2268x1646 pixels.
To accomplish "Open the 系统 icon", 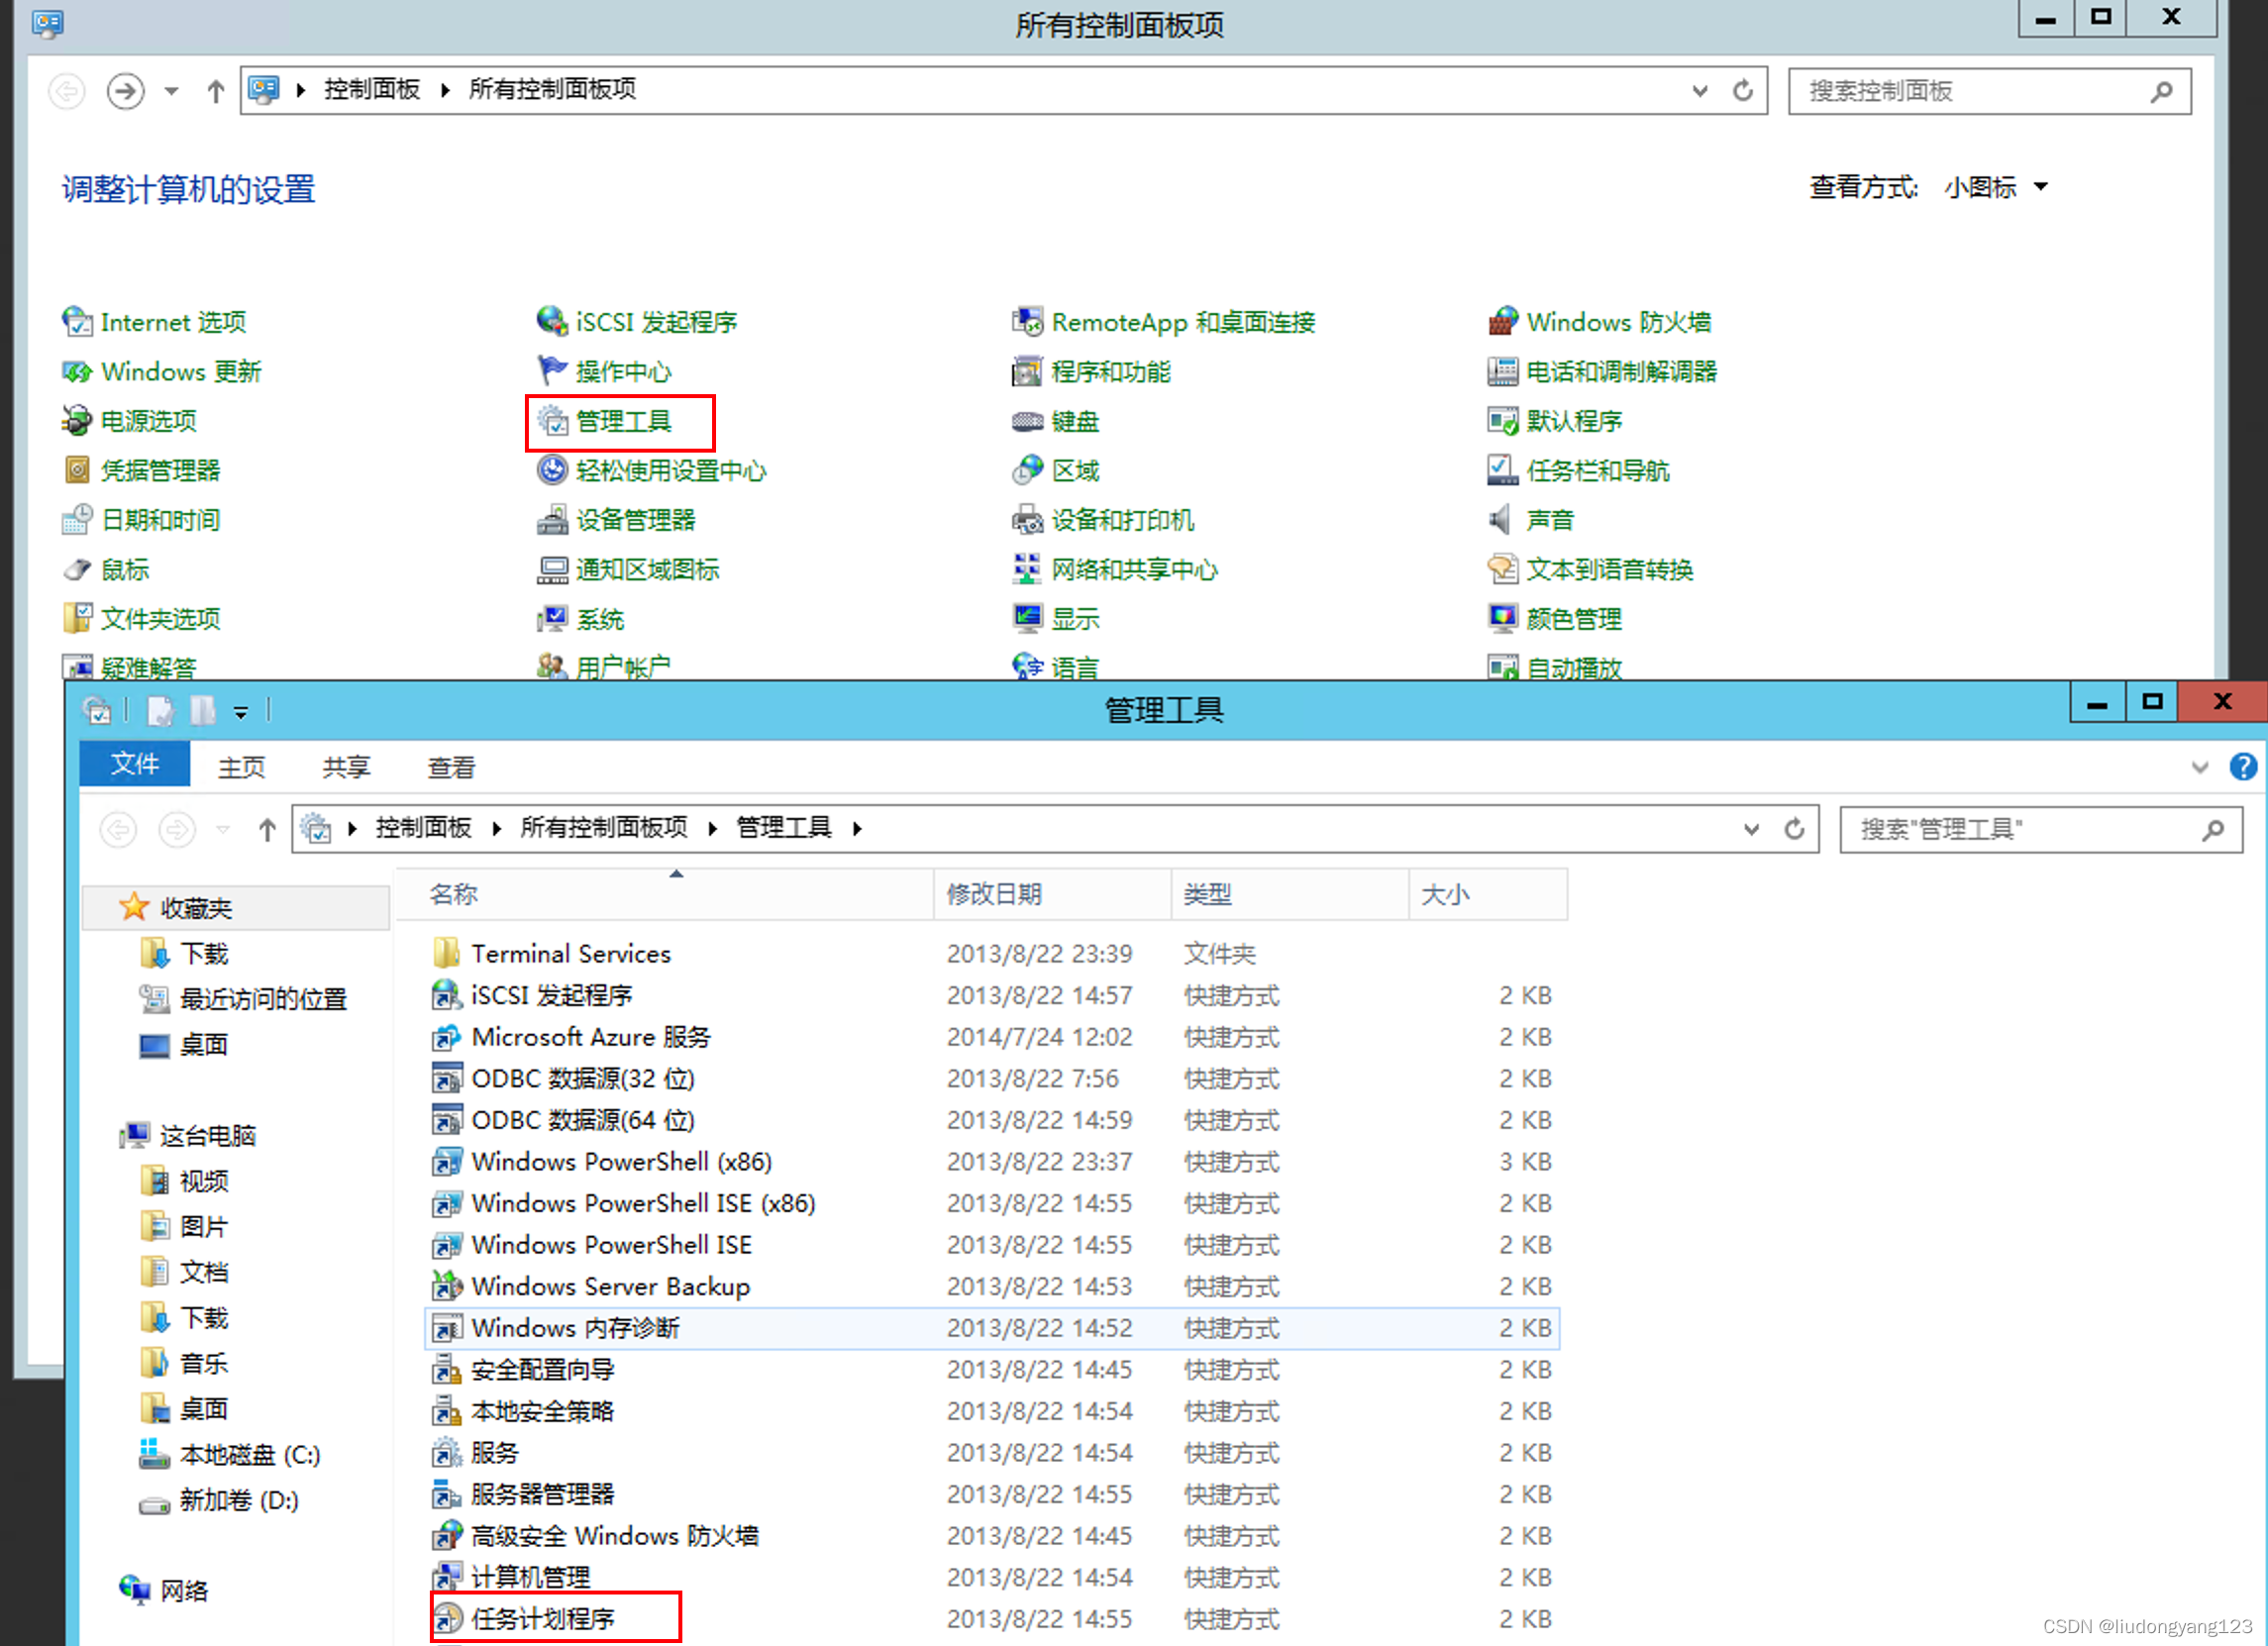I will (552, 619).
